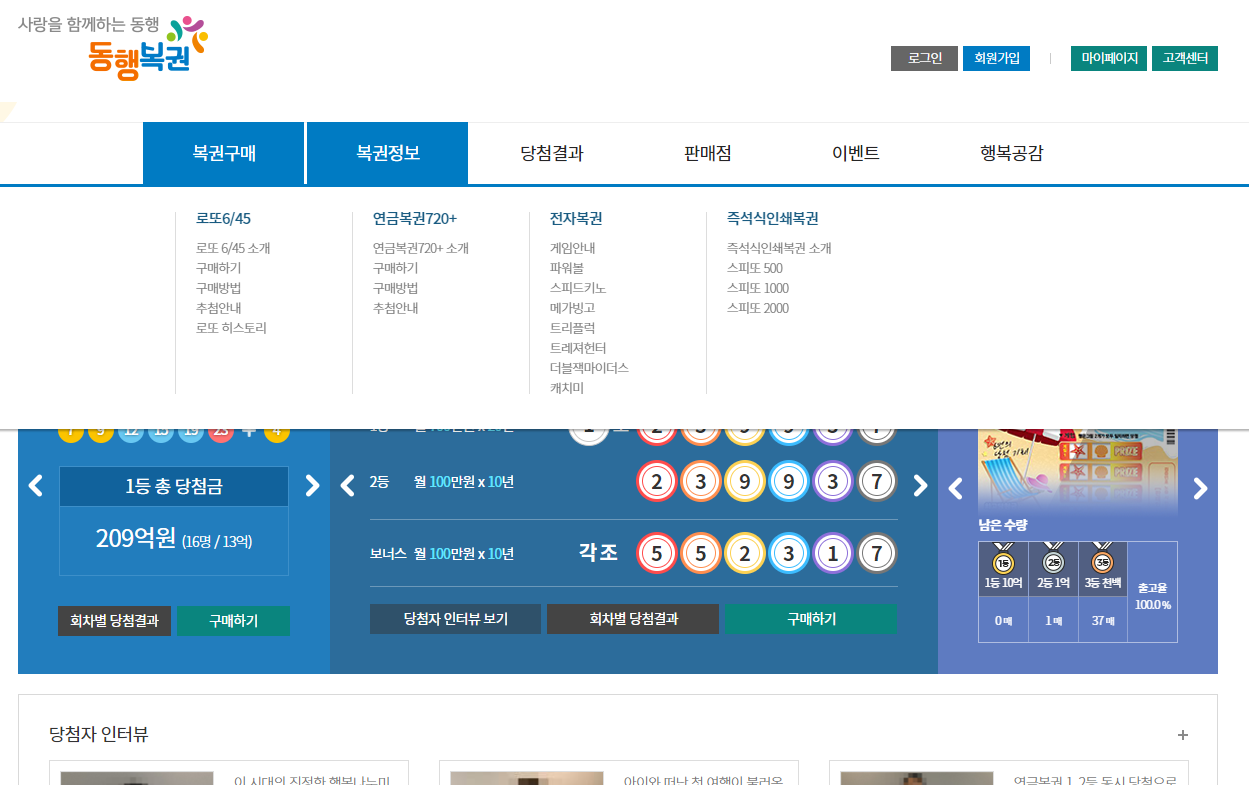Image resolution: width=1249 pixels, height=785 pixels.
Task: Open 고객센터
Action: (1185, 58)
